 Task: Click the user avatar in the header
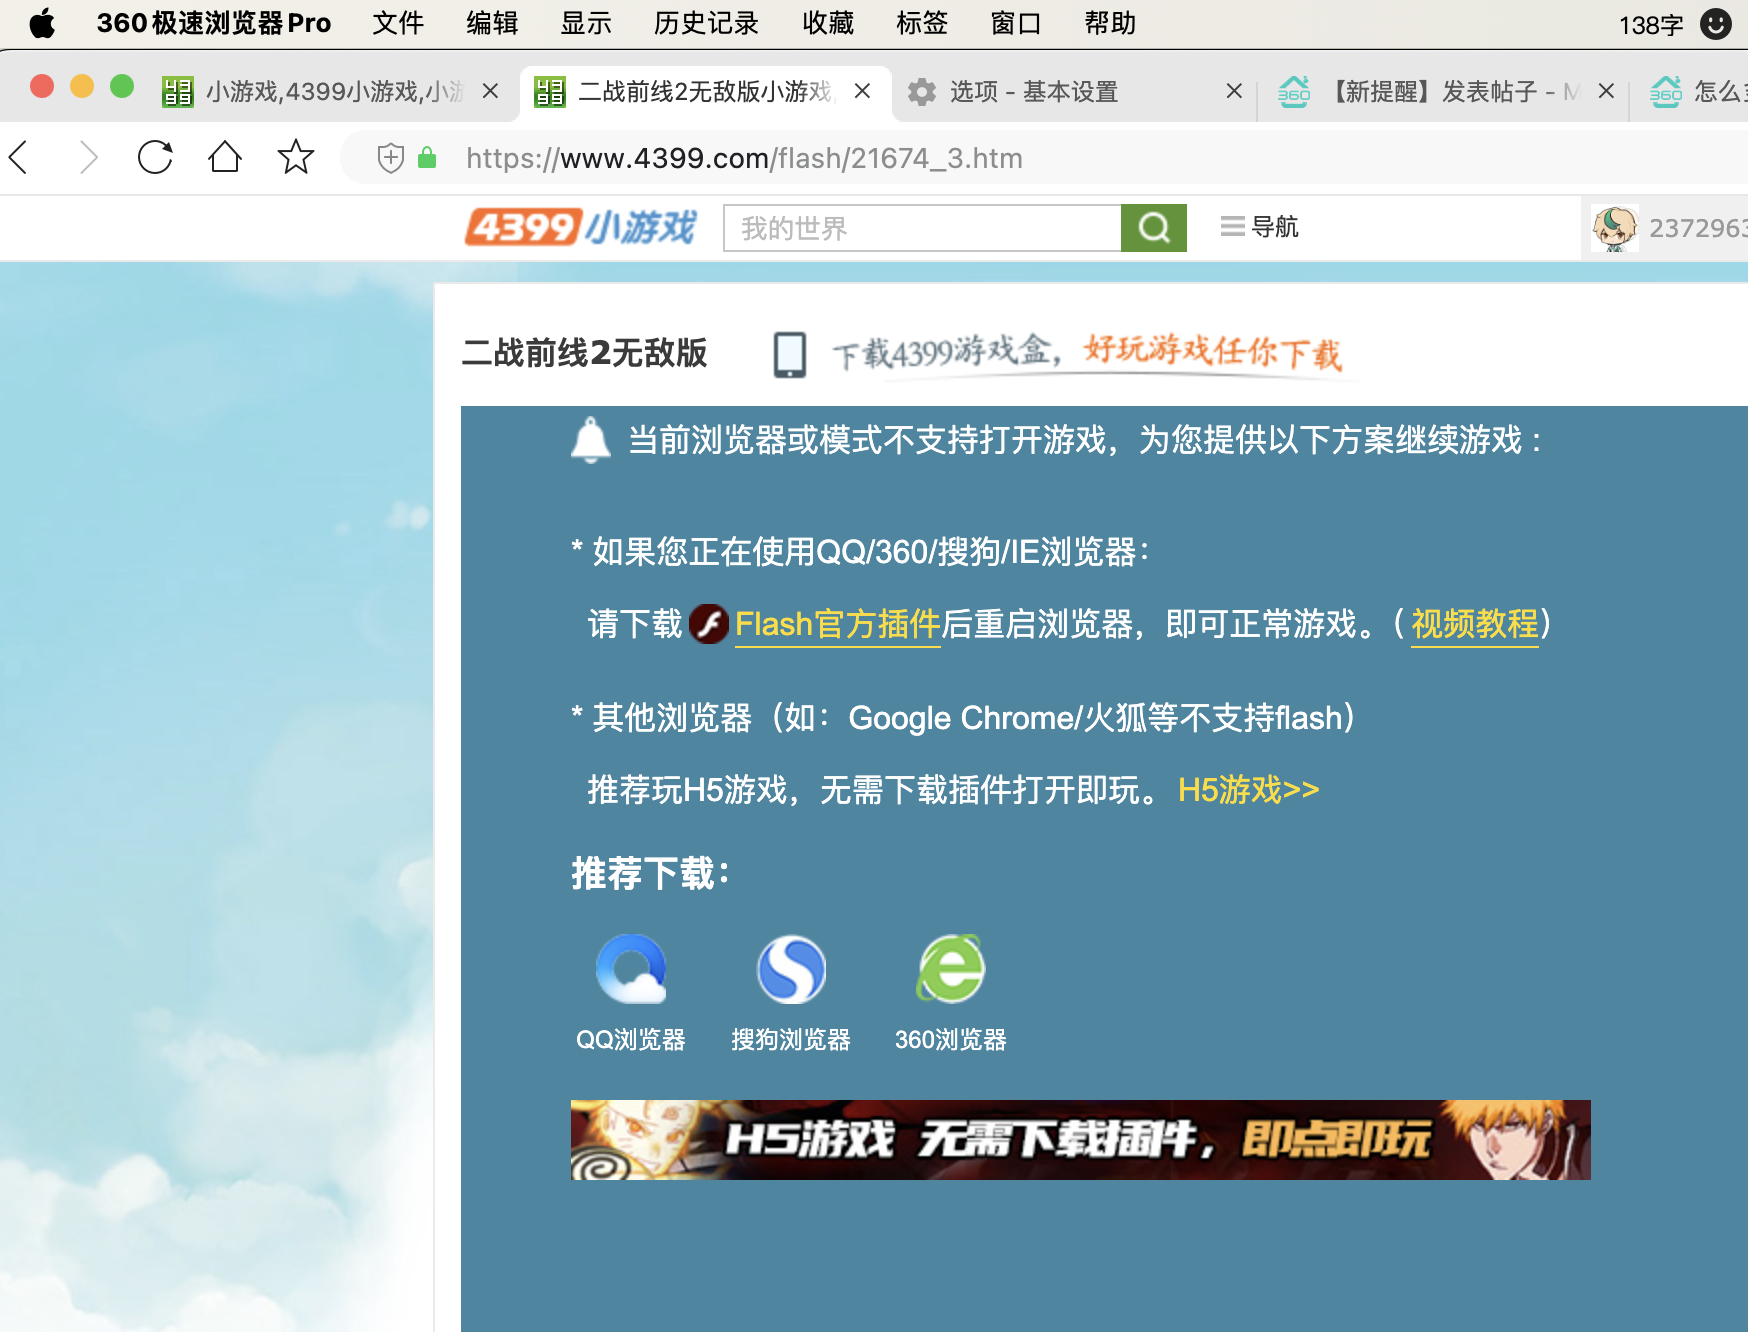[1614, 228]
